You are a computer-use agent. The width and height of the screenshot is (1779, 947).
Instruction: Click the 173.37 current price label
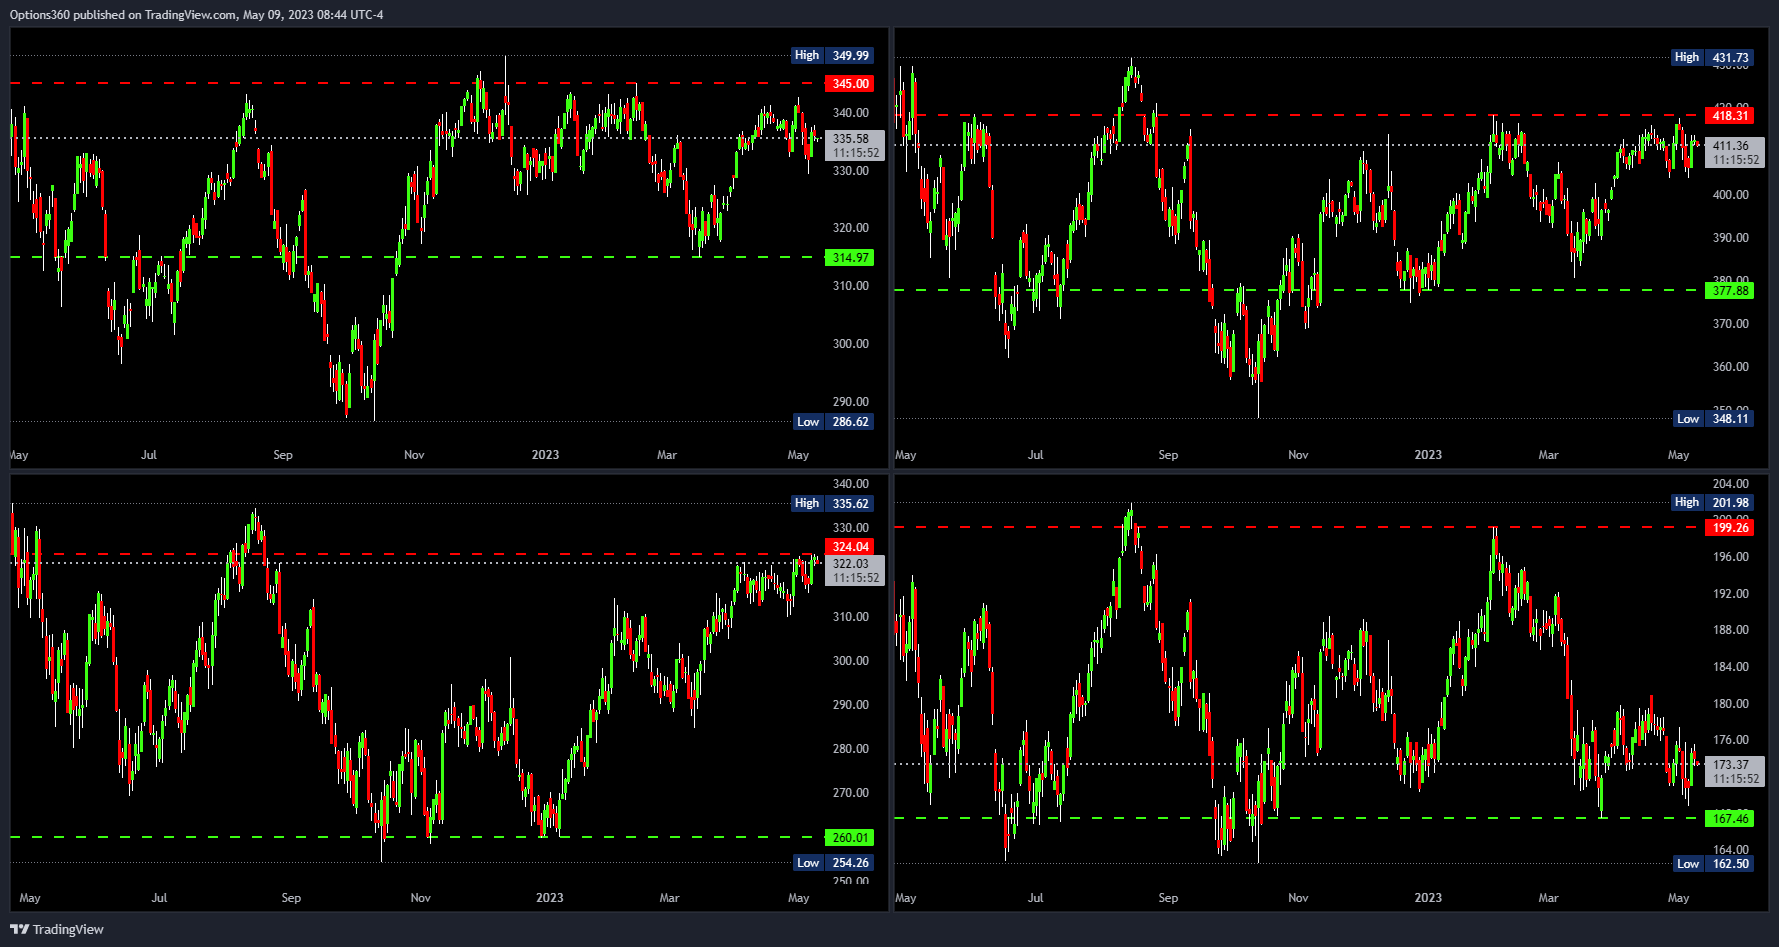1735,772
